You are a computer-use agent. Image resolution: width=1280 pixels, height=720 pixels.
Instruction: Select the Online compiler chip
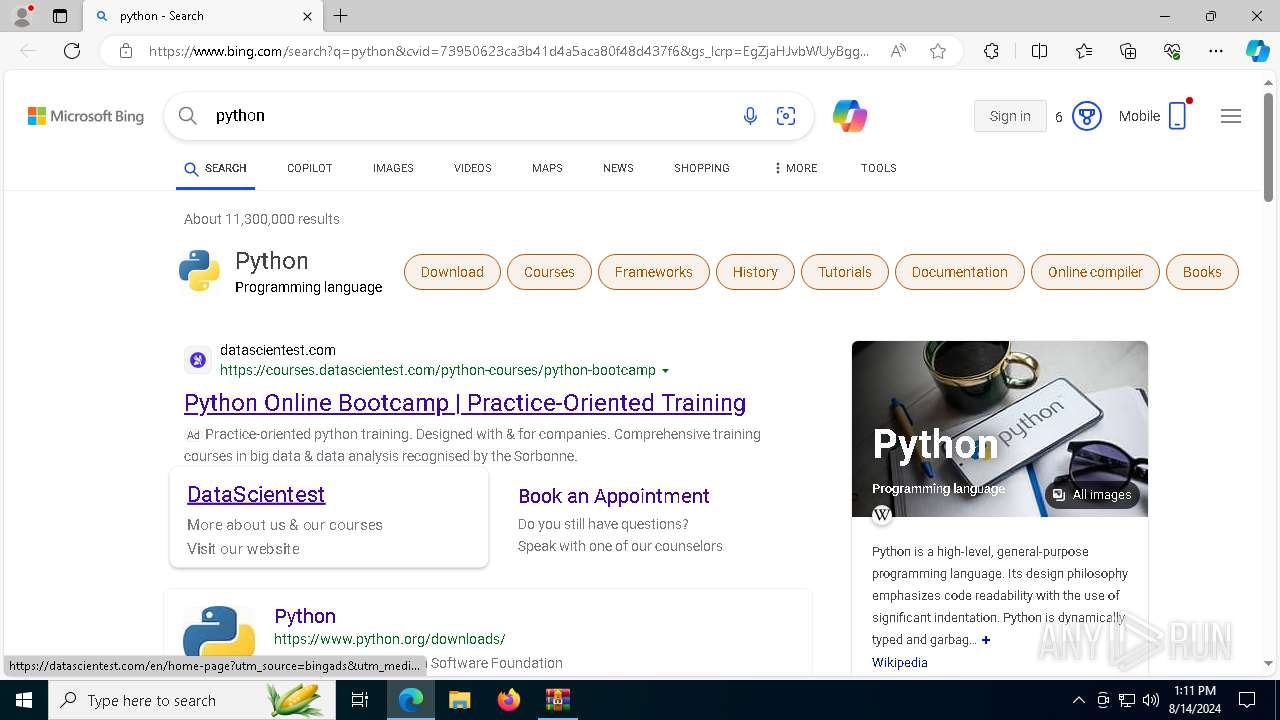[x=1095, y=272]
